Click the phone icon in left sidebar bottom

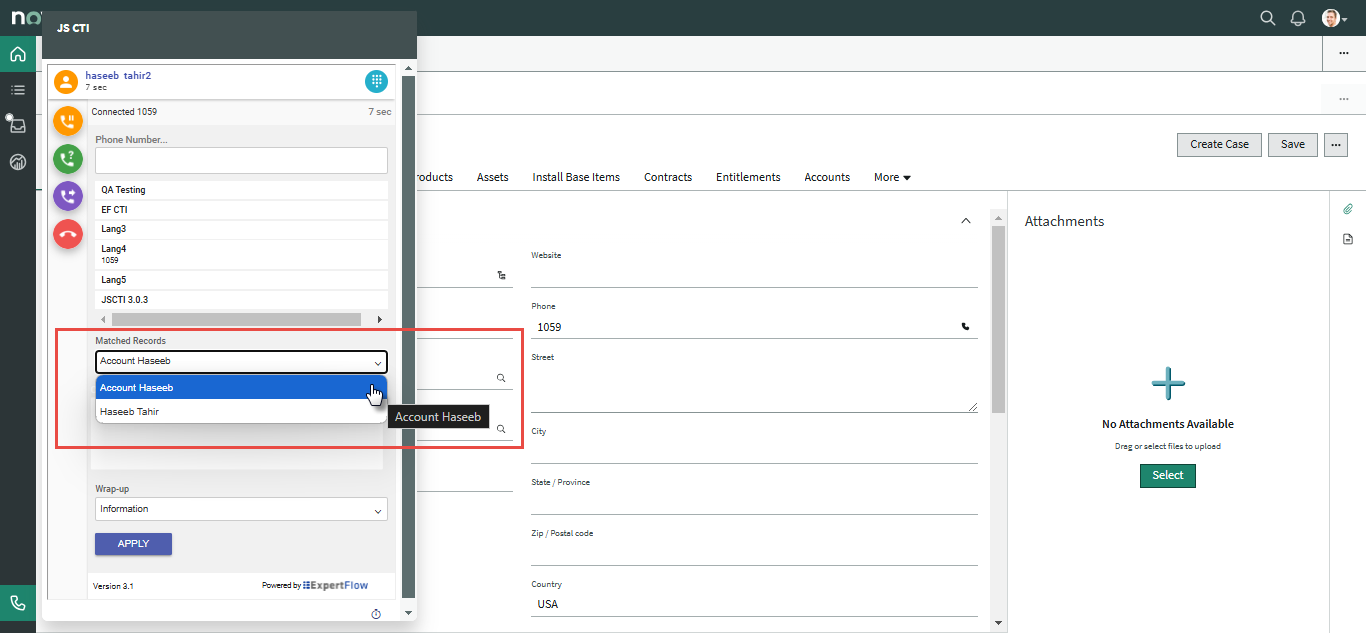pos(18,603)
